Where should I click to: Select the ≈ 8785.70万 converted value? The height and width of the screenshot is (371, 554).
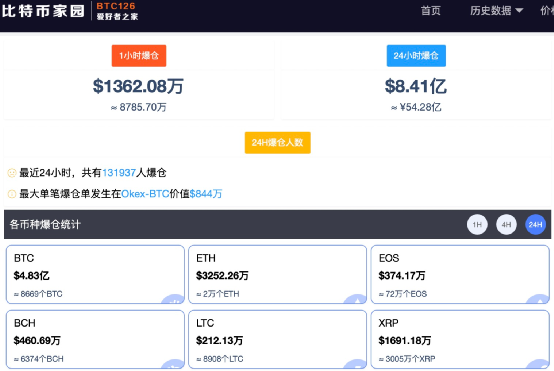coord(138,107)
